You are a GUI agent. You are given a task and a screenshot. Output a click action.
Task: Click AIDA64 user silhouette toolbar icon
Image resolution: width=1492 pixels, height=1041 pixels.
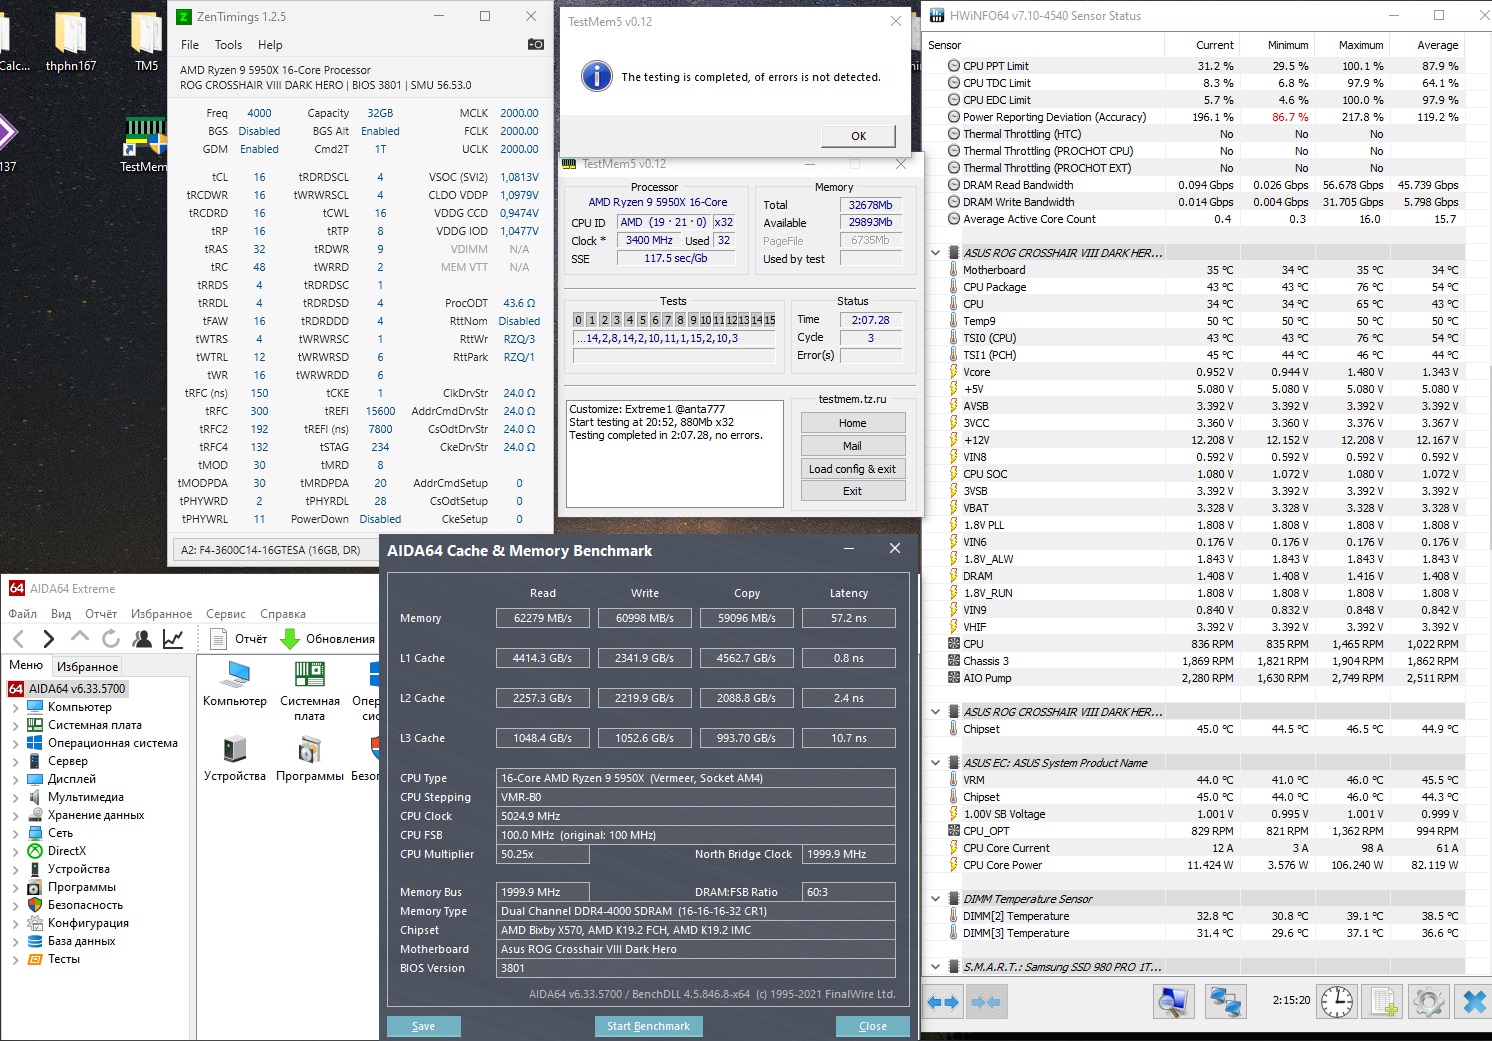pyautogui.click(x=143, y=638)
